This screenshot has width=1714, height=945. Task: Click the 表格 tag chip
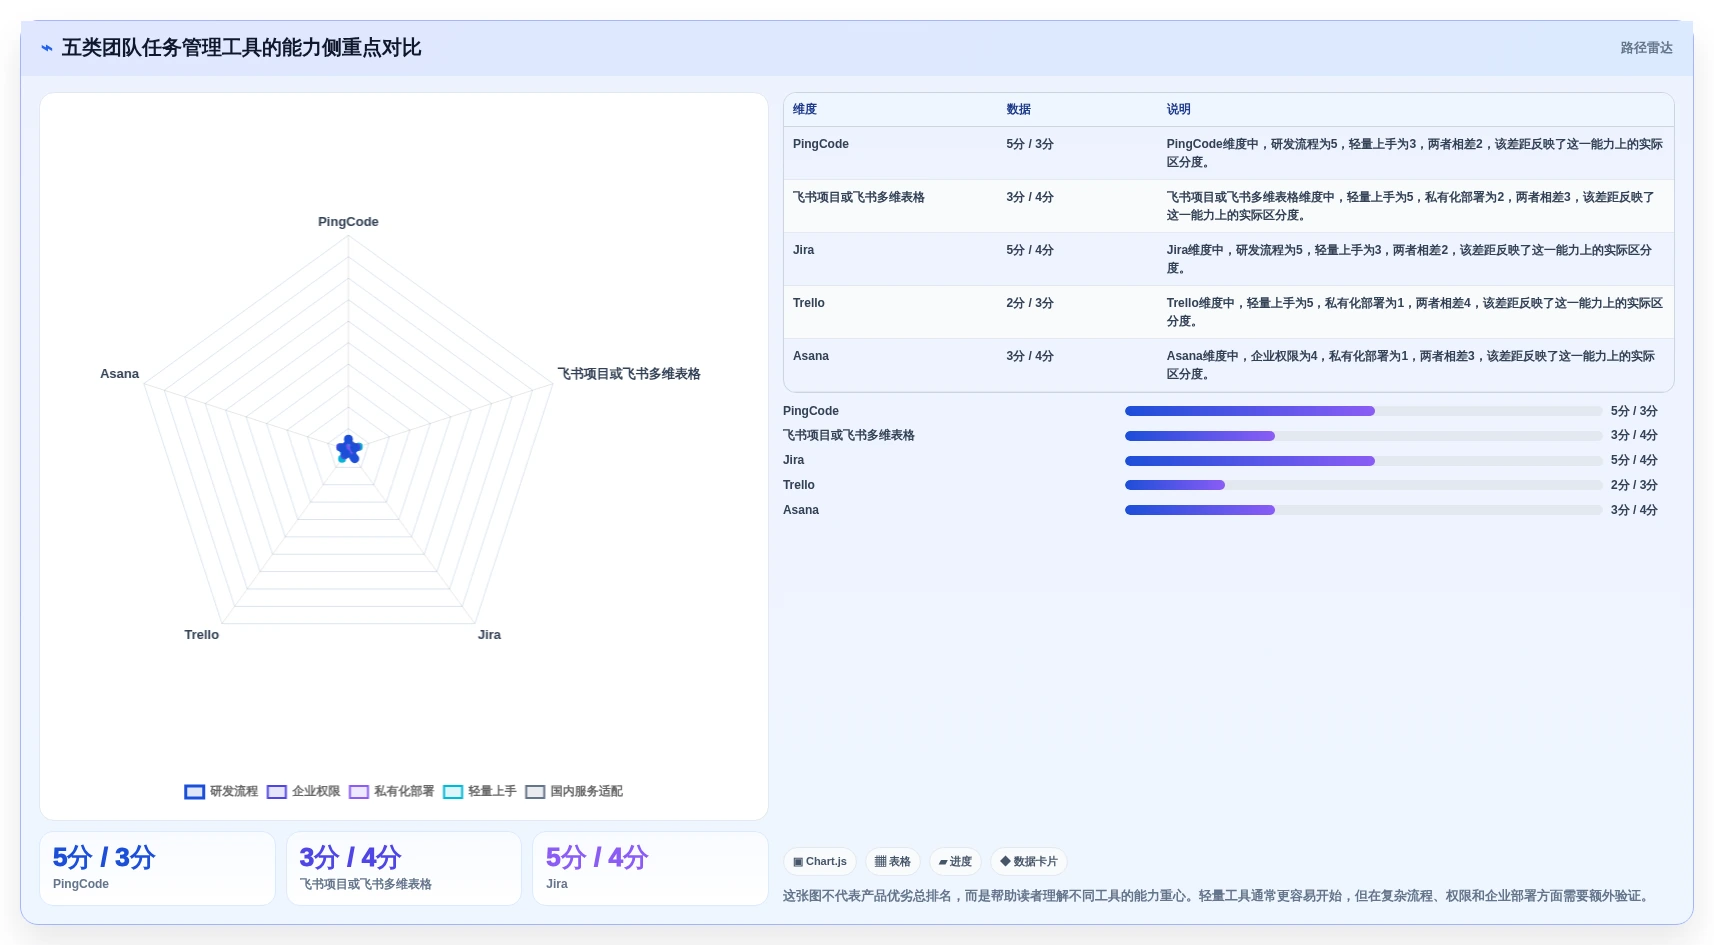[x=893, y=861]
